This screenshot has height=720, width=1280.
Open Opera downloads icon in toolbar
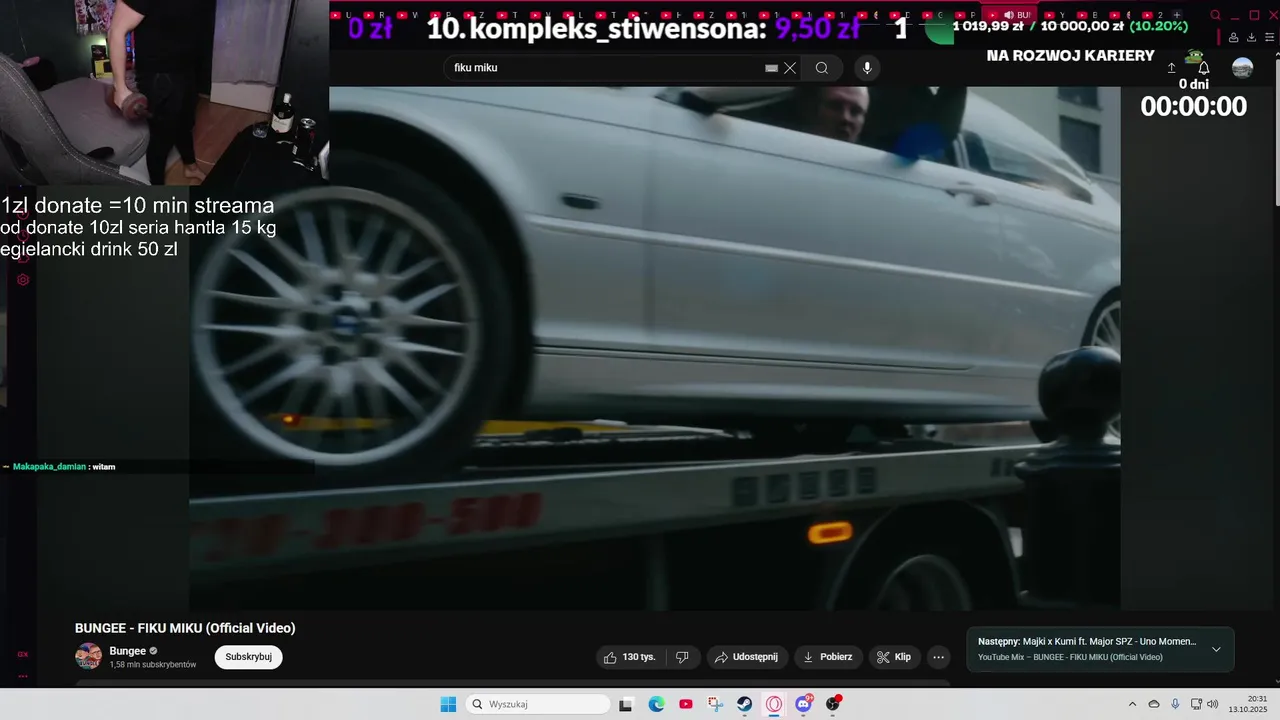pyautogui.click(x=1252, y=37)
